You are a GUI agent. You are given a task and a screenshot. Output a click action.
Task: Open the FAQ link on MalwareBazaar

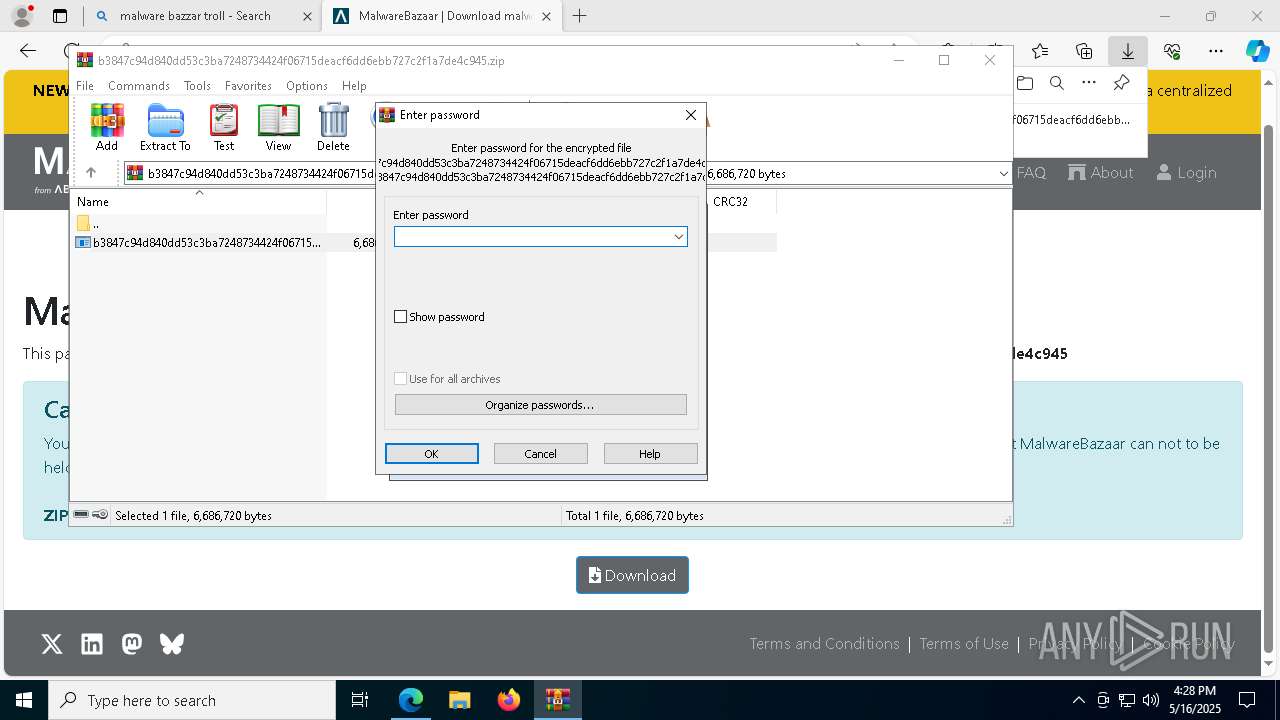click(x=1031, y=172)
